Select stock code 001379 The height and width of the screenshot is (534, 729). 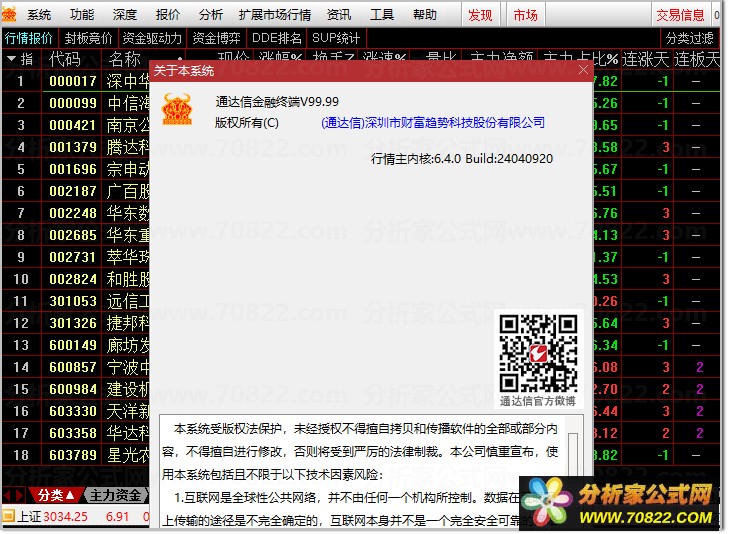coord(73,147)
